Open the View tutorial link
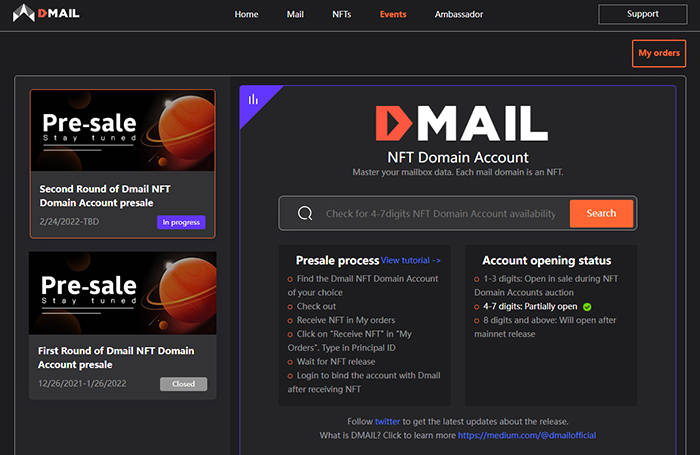 411,260
